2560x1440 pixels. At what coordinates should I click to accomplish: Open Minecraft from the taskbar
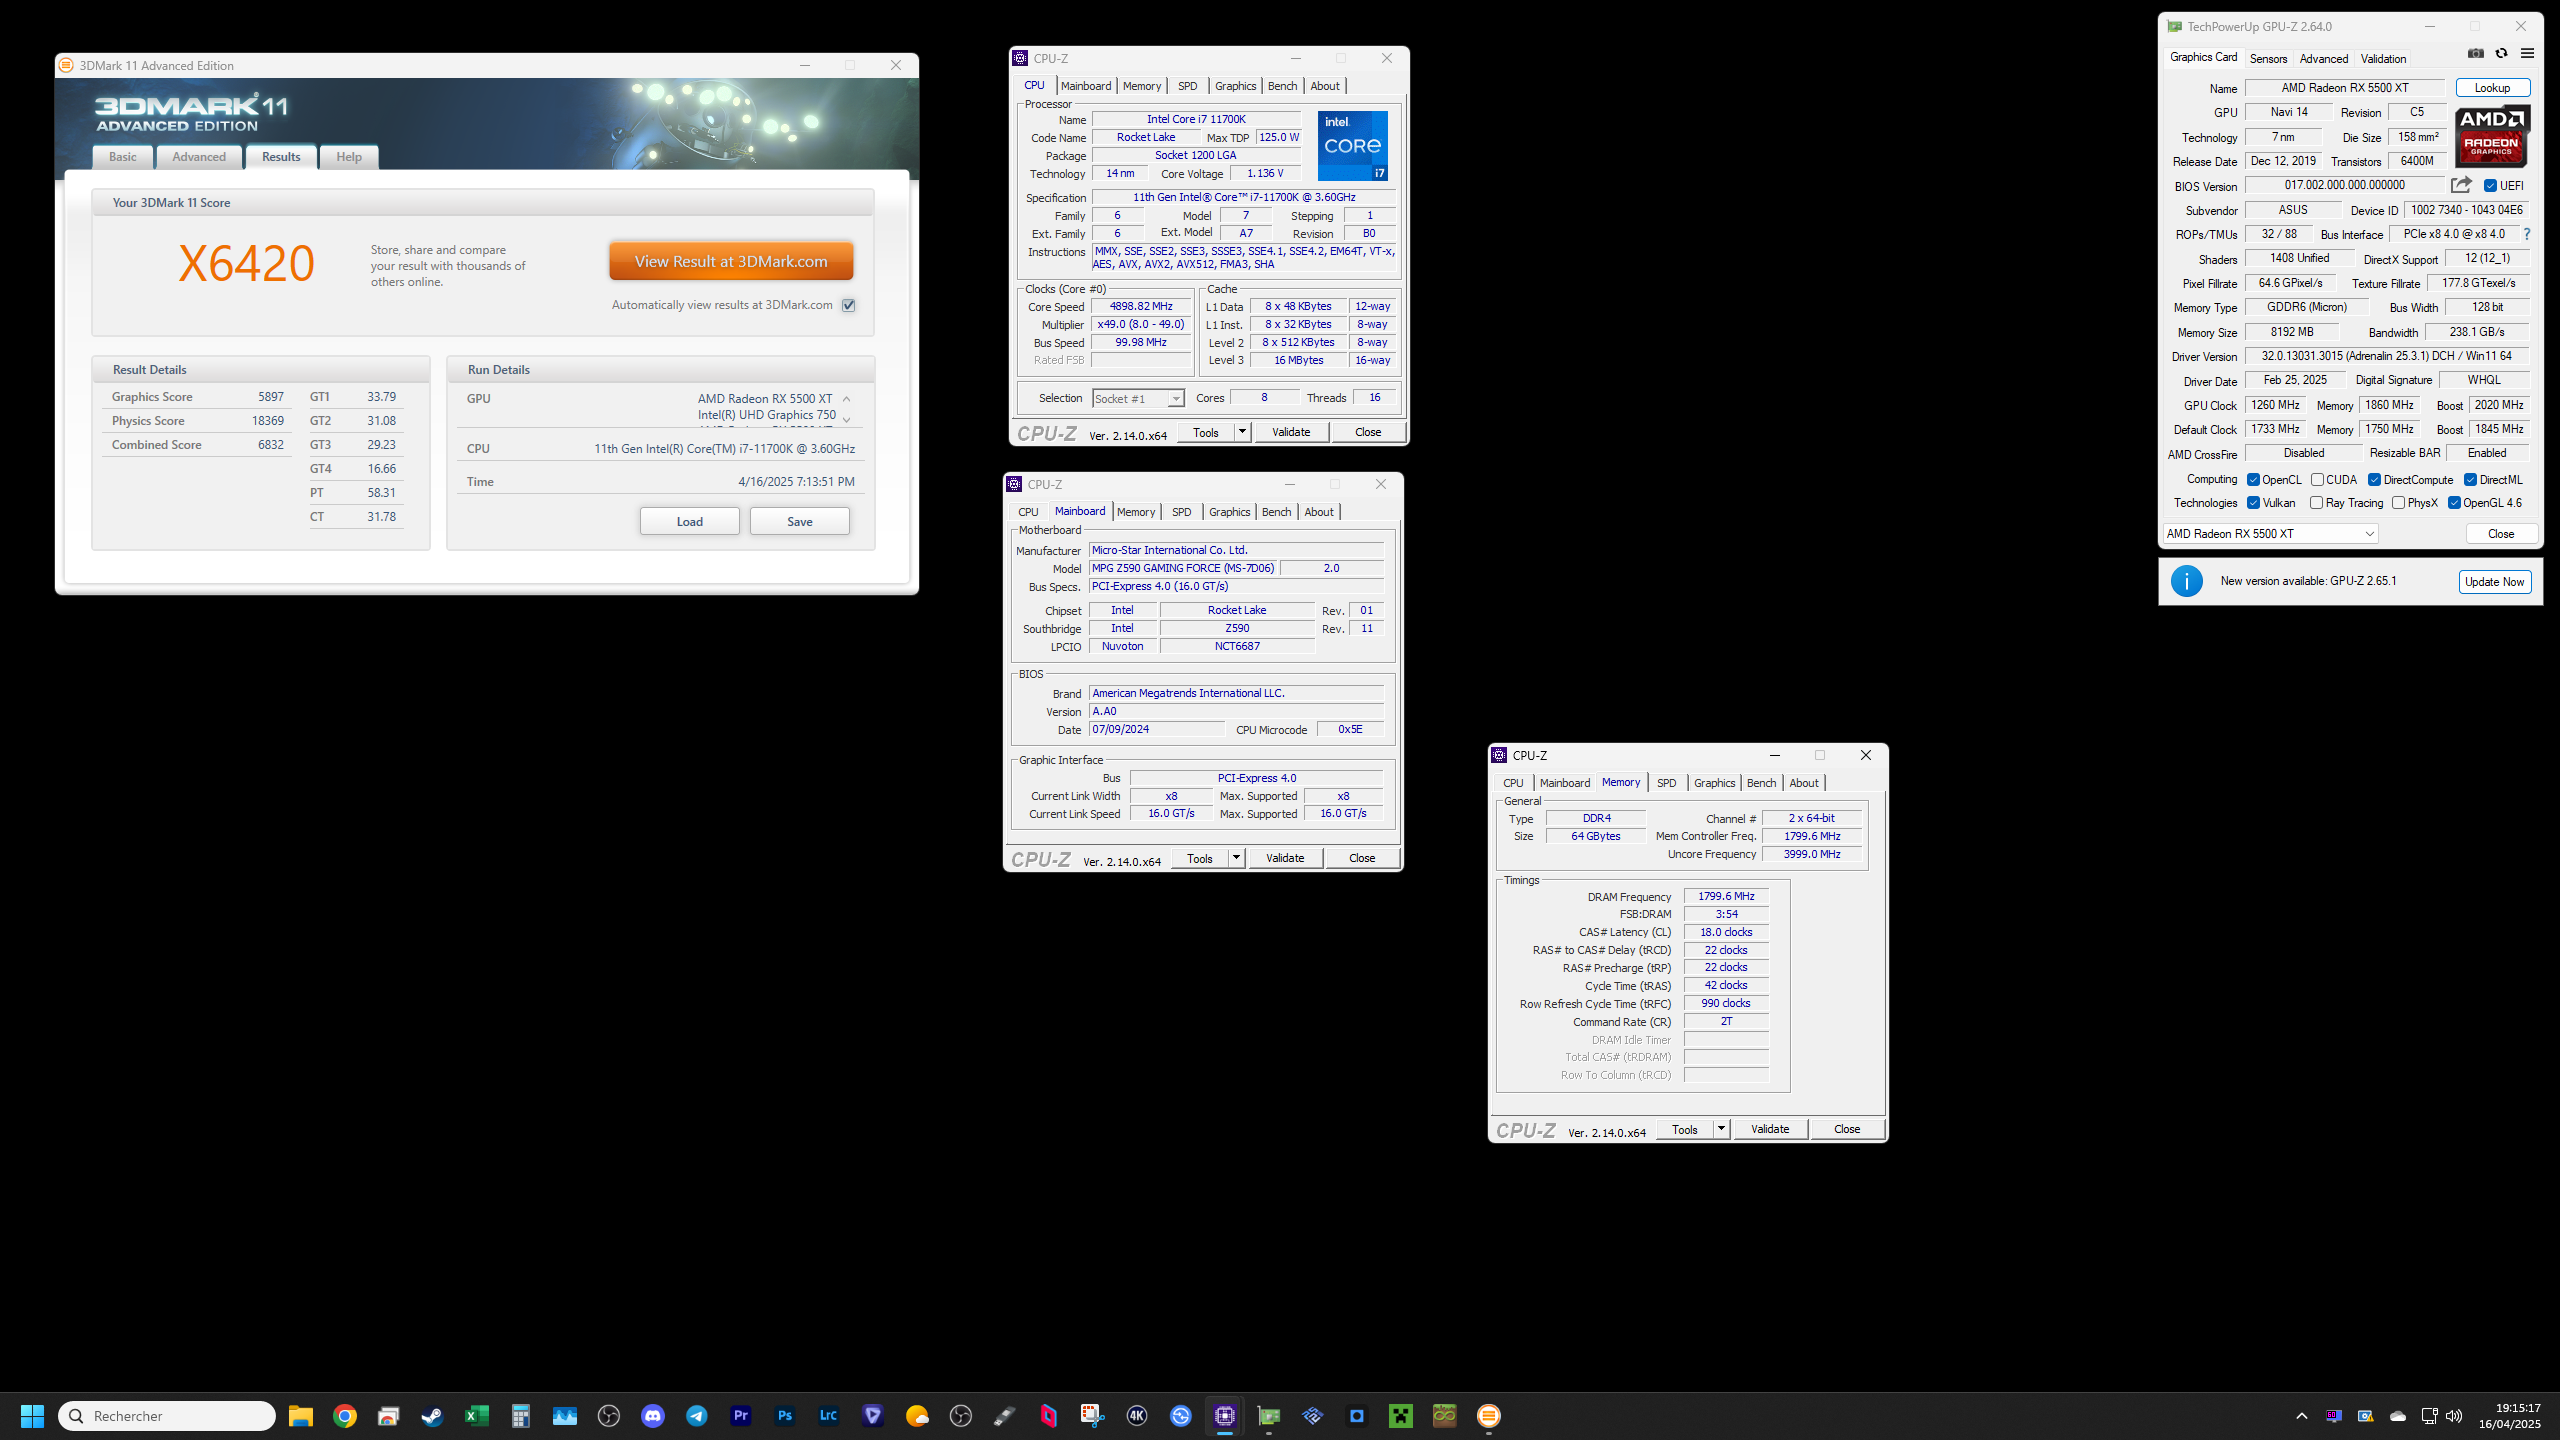click(x=1401, y=1416)
